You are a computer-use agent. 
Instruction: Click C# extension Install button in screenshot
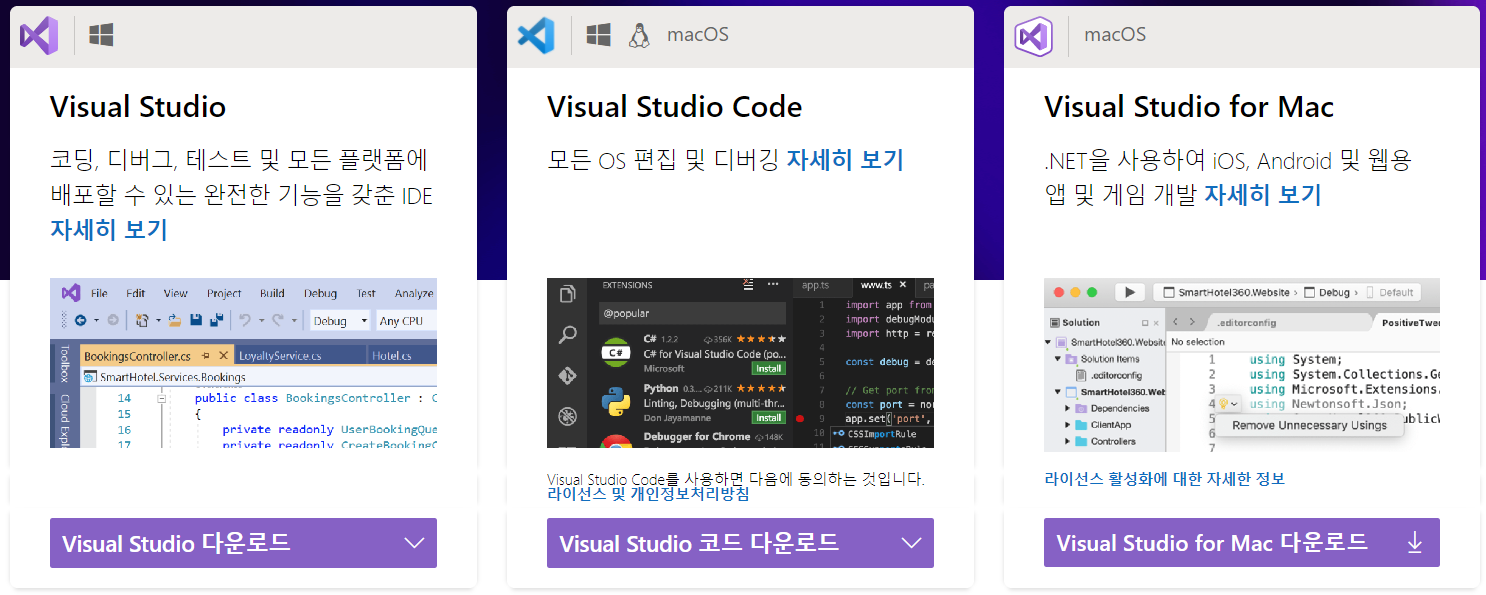[x=768, y=368]
